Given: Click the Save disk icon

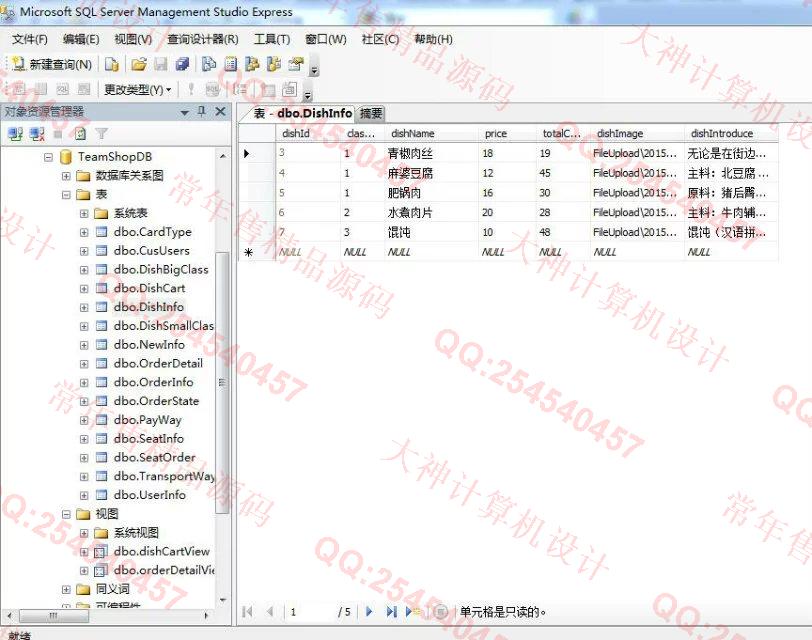Looking at the screenshot, I should (161, 64).
